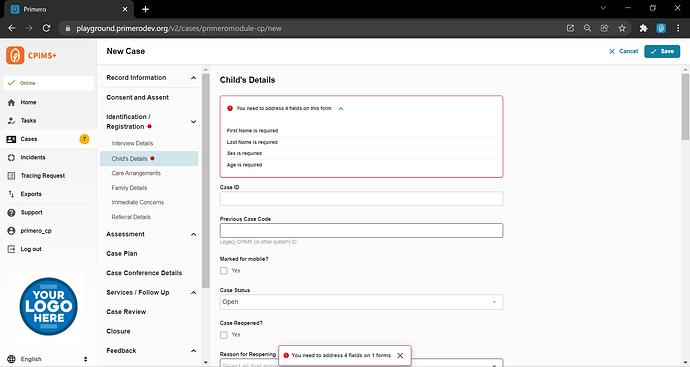The width and height of the screenshot is (690, 367).
Task: Click the 'Last Name is required' error
Action: 252,142
